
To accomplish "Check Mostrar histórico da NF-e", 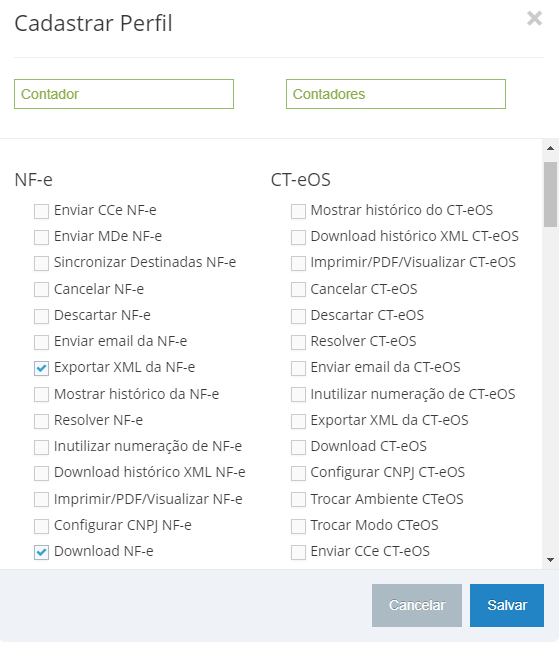I will [x=41, y=395].
